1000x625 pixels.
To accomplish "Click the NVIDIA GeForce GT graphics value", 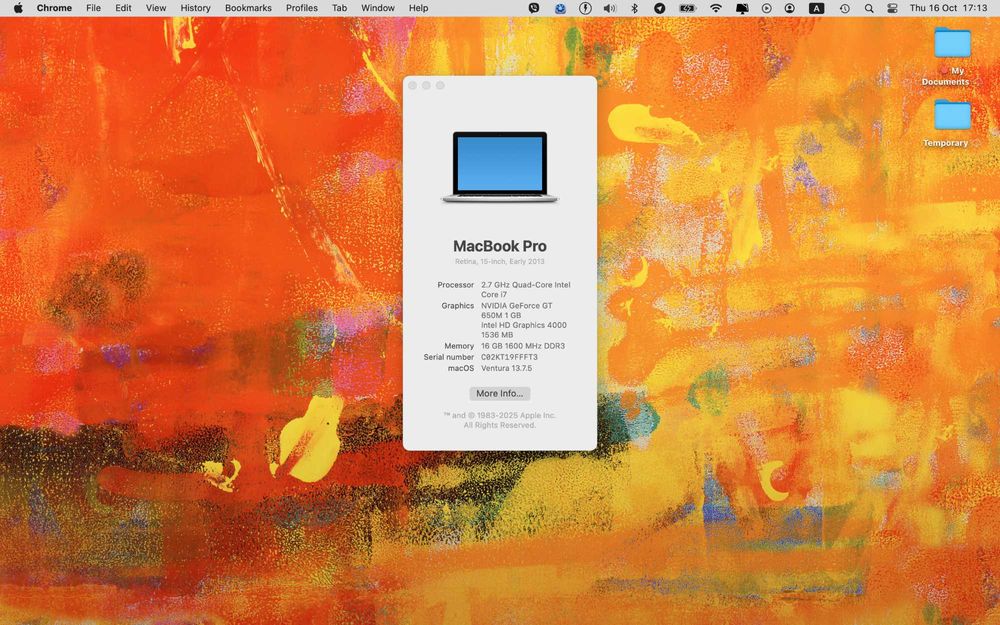I will click(517, 311).
